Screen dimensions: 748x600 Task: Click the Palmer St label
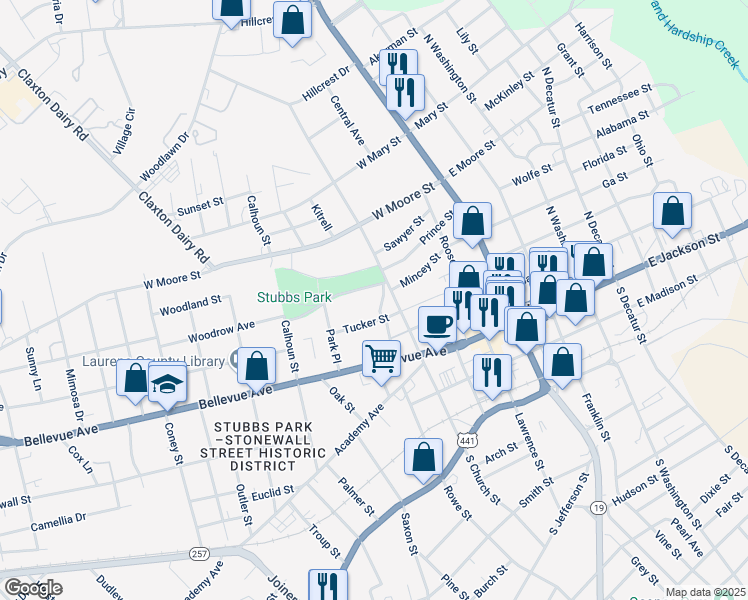356,497
